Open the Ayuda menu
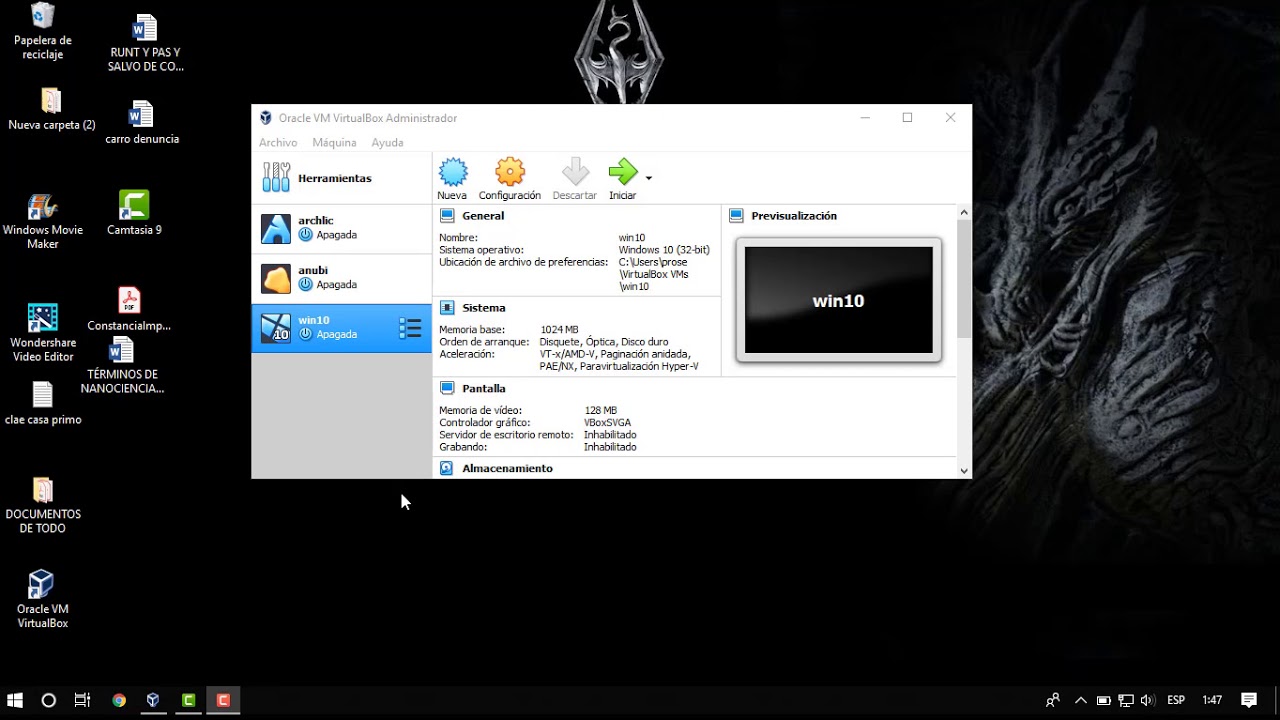Viewport: 1280px width, 720px height. (387, 143)
